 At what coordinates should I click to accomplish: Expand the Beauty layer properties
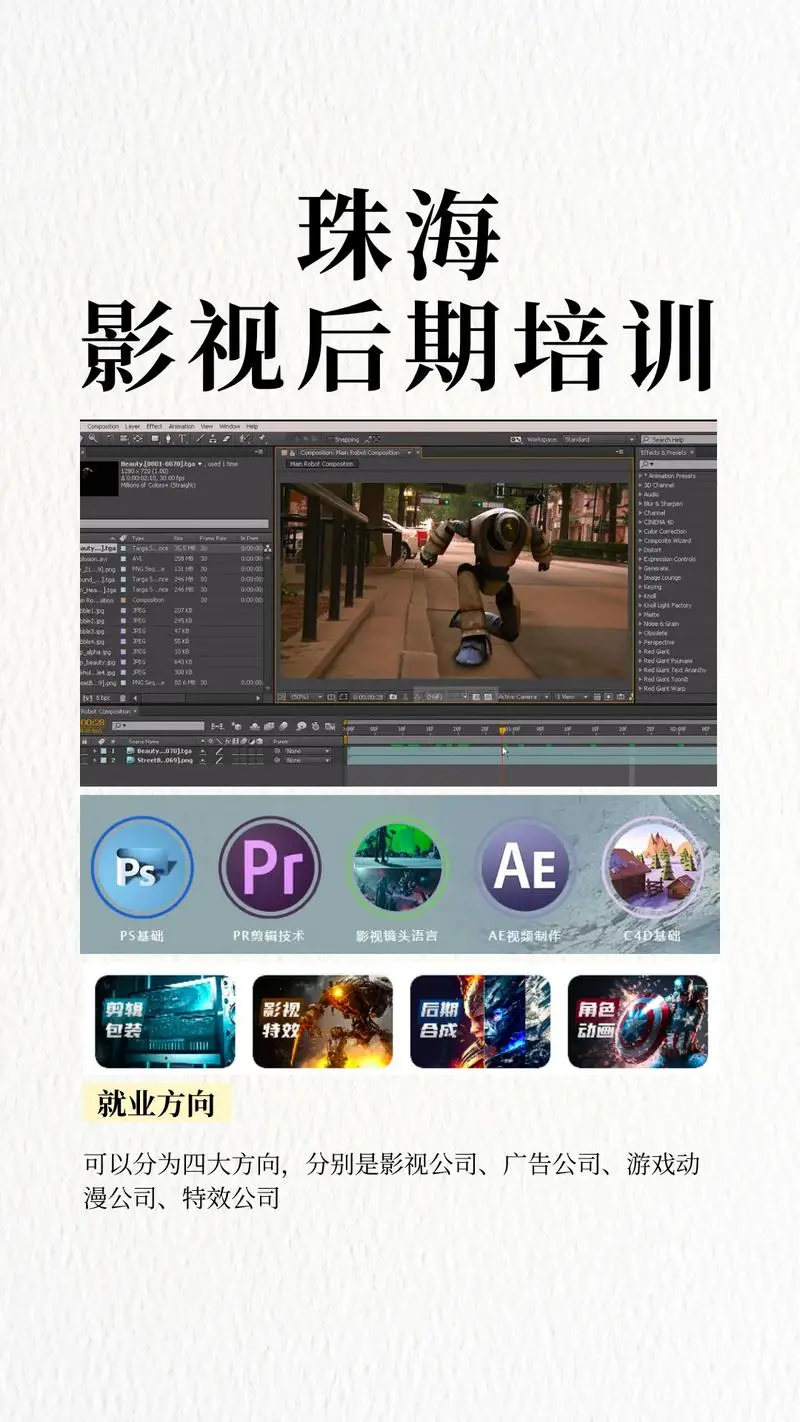[95, 751]
